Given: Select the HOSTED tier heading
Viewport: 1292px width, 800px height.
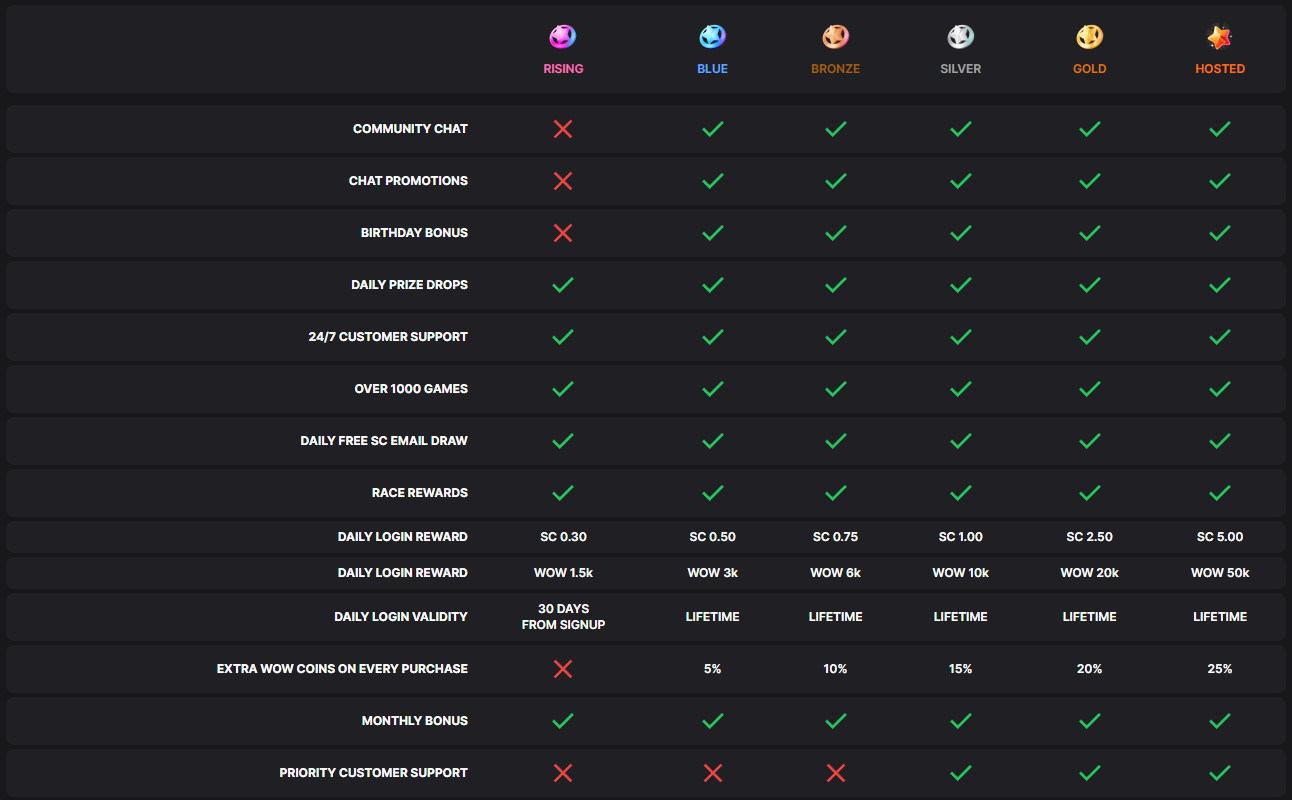Looking at the screenshot, I should pos(1220,69).
